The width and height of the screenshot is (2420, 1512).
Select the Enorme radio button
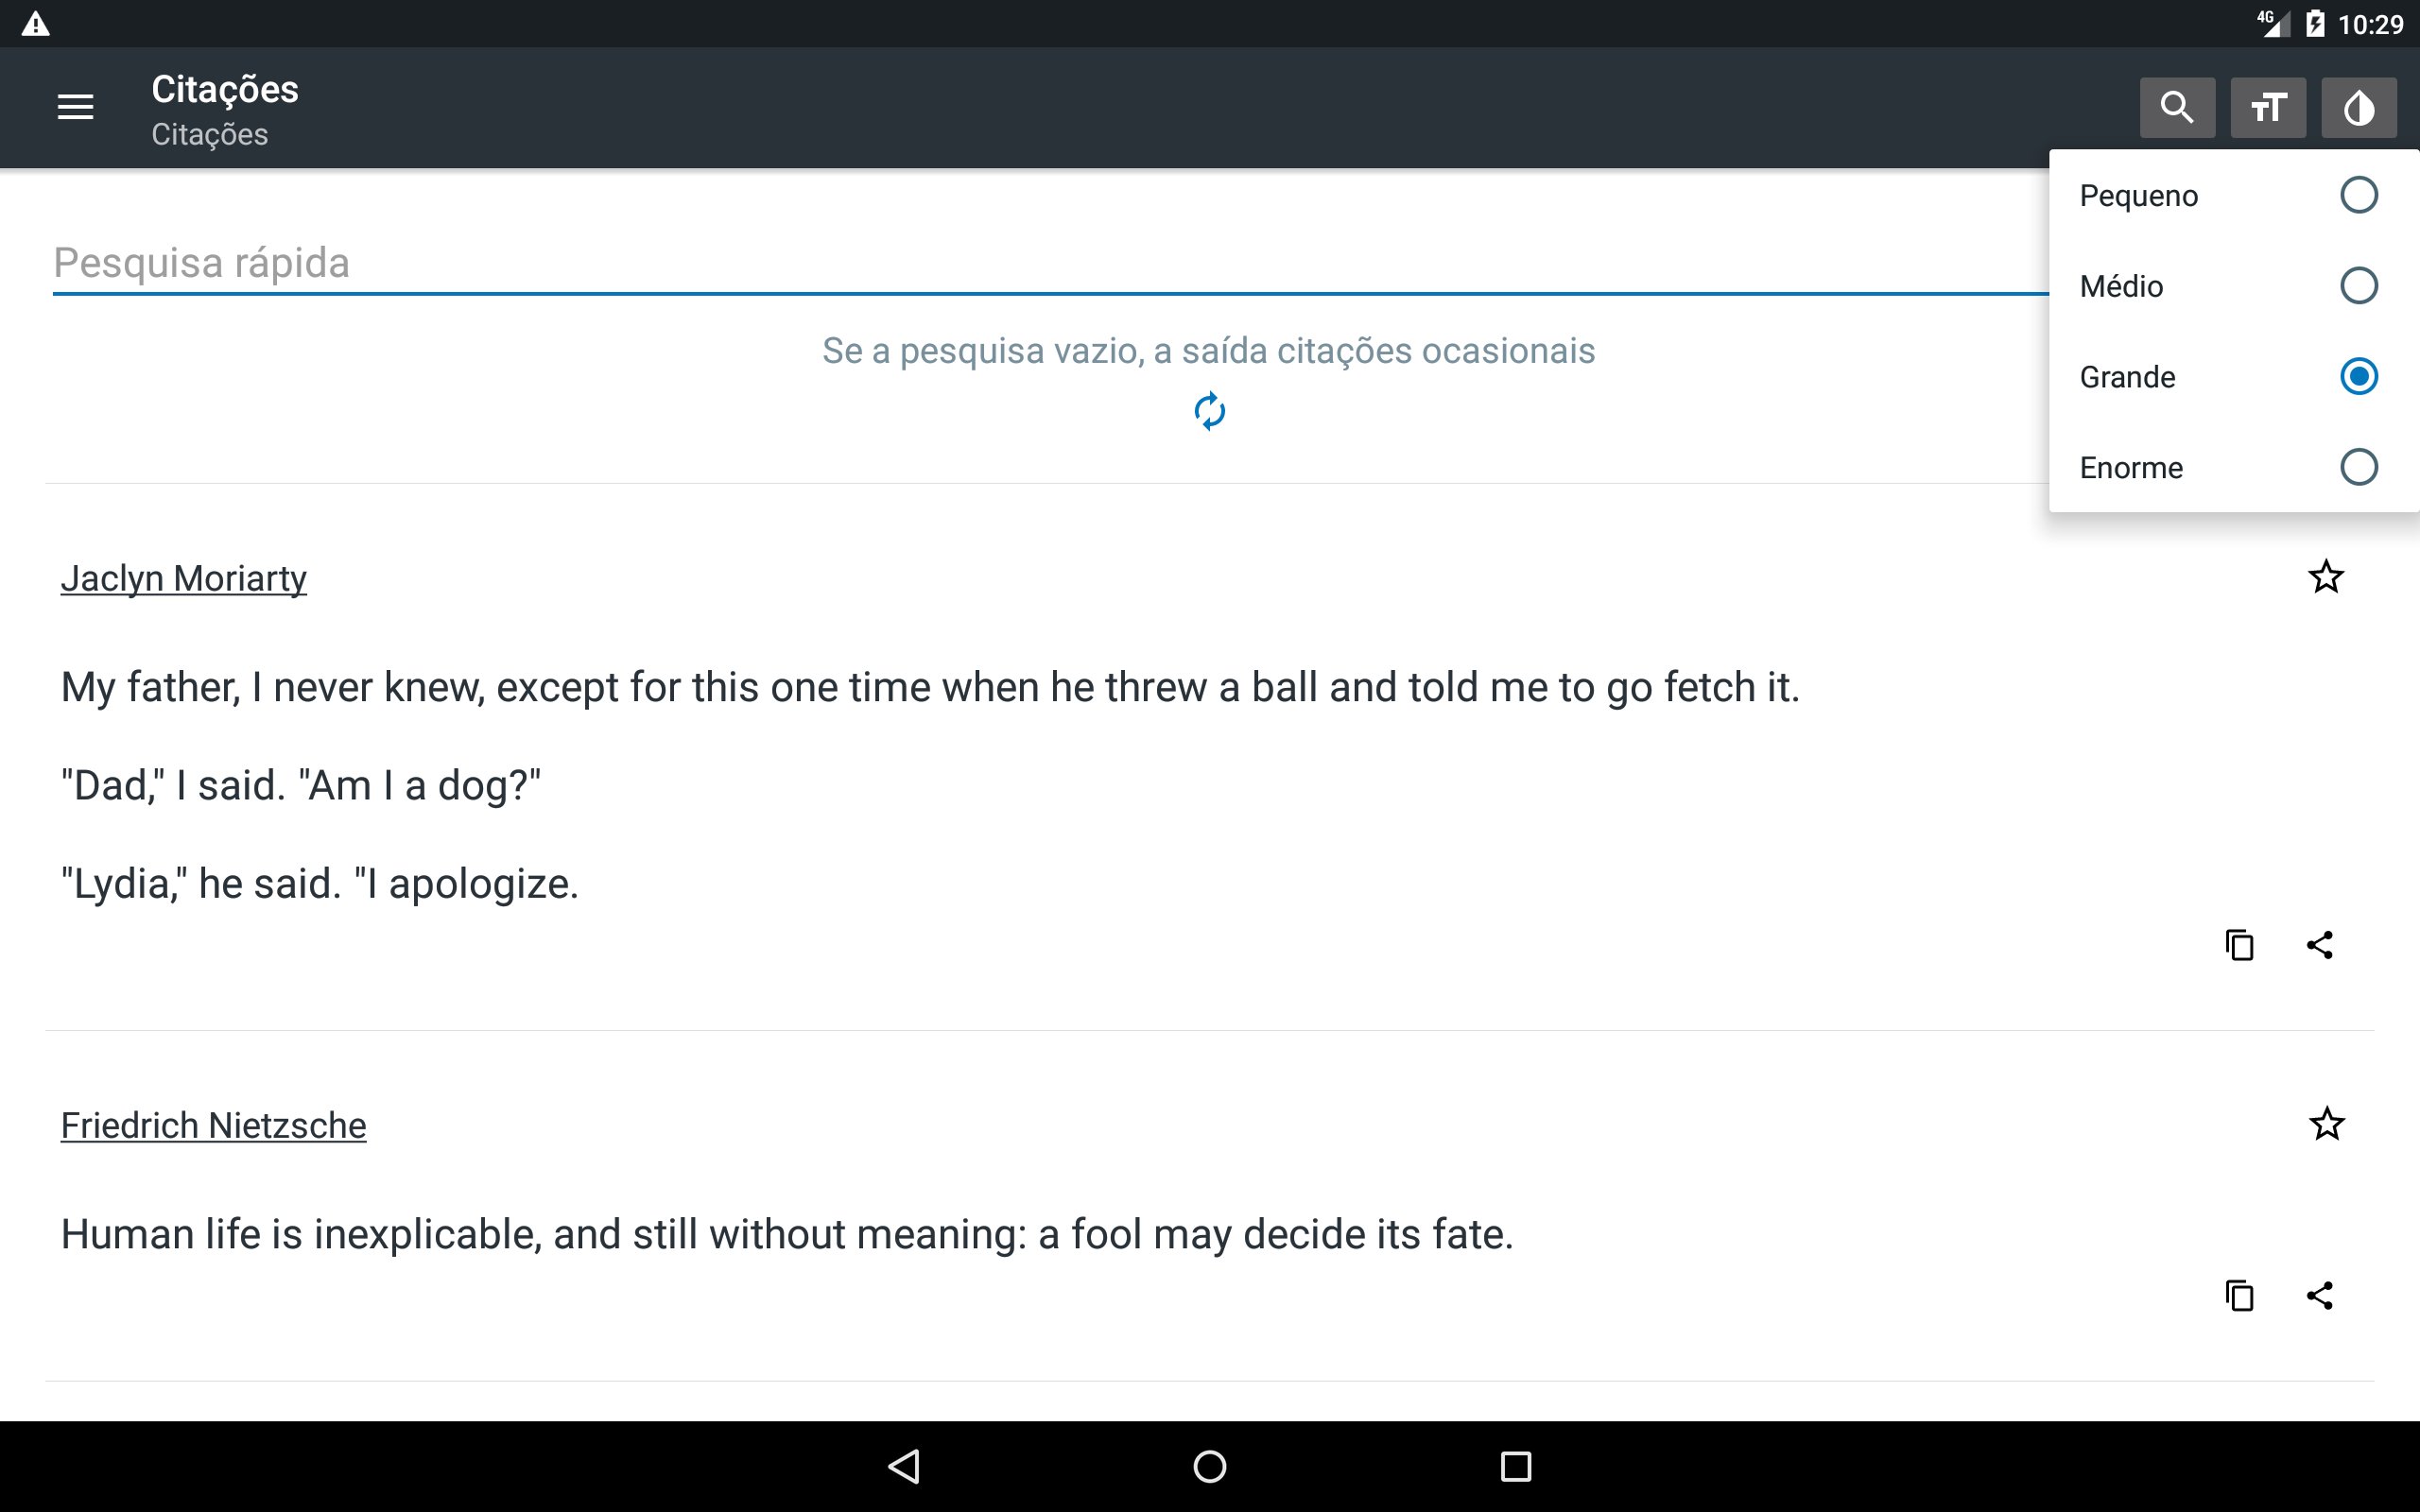point(2358,467)
